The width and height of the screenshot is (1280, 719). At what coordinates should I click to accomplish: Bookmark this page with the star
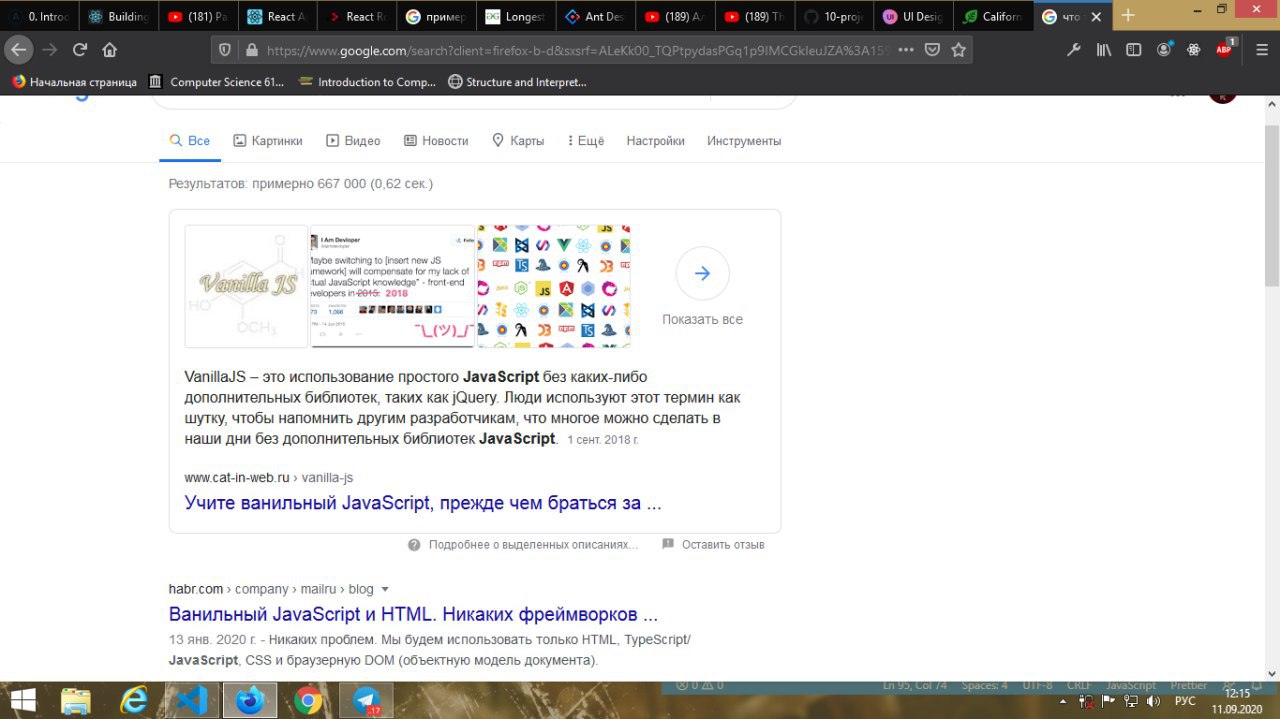click(958, 49)
